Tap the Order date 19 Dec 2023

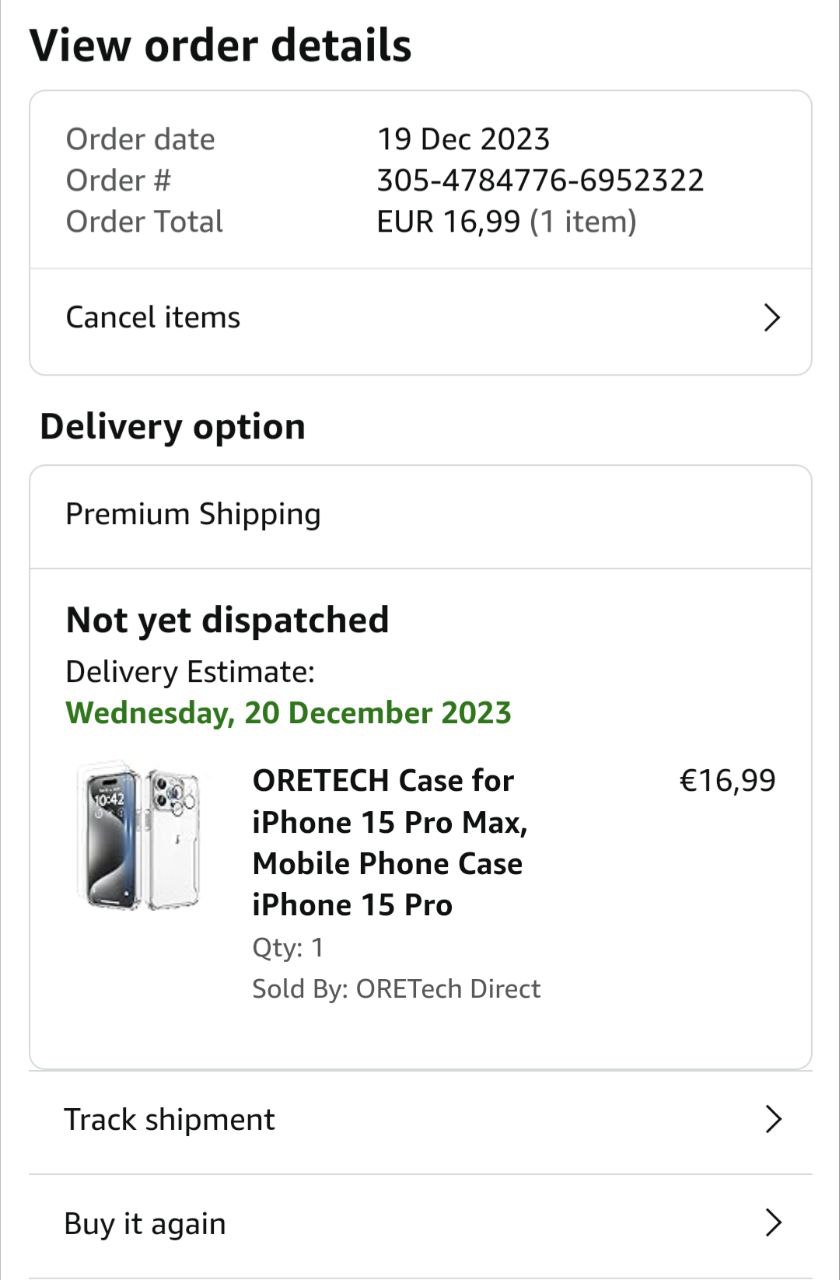pos(463,139)
